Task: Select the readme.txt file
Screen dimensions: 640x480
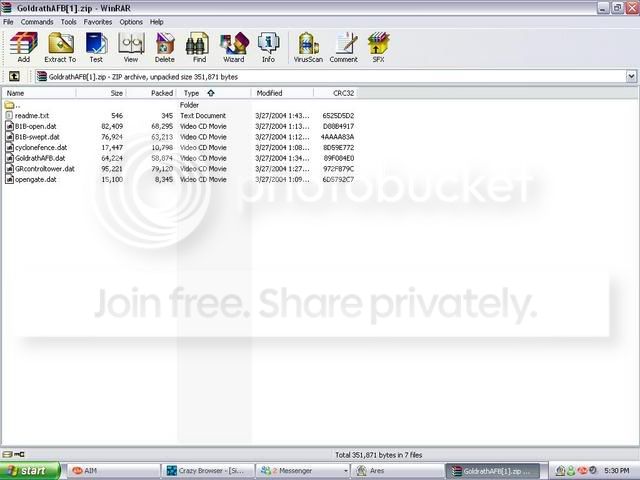Action: tap(32, 116)
